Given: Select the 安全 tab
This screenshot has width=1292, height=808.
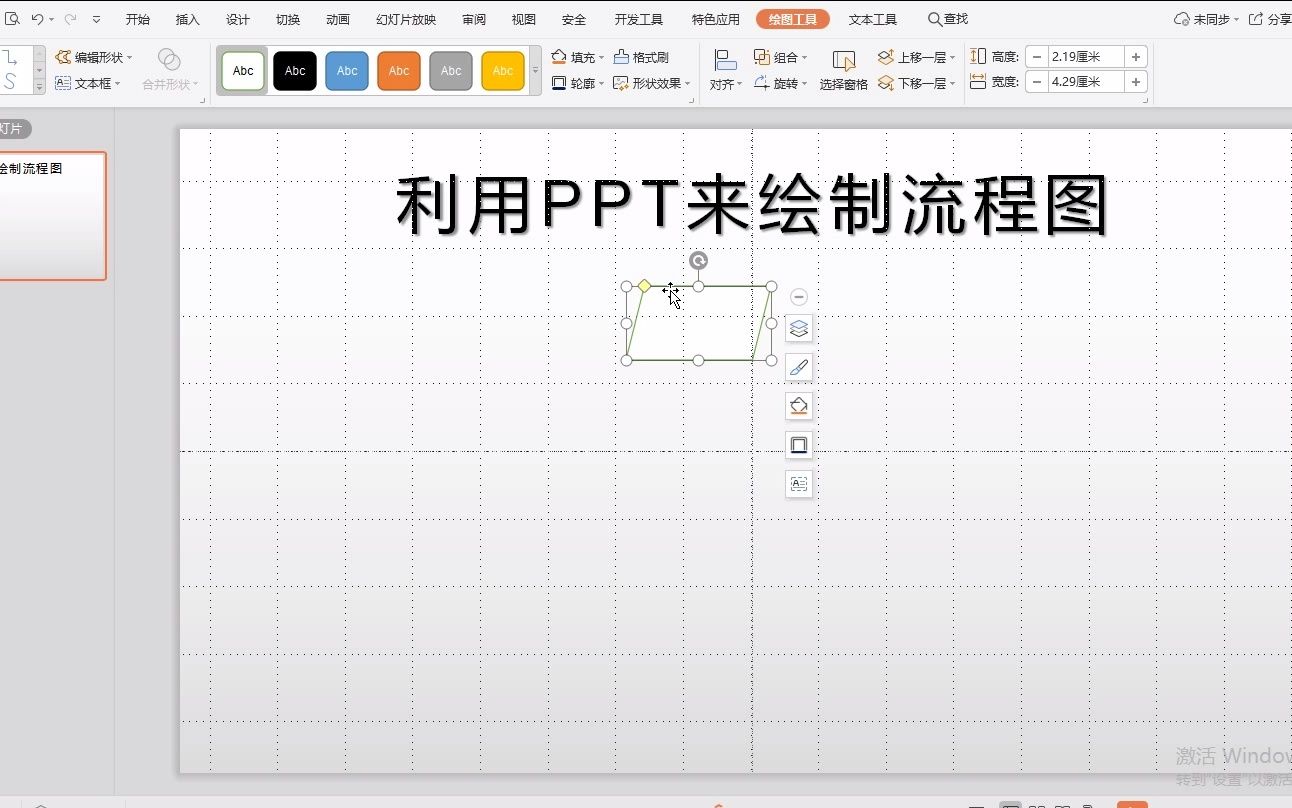Looking at the screenshot, I should pos(574,19).
